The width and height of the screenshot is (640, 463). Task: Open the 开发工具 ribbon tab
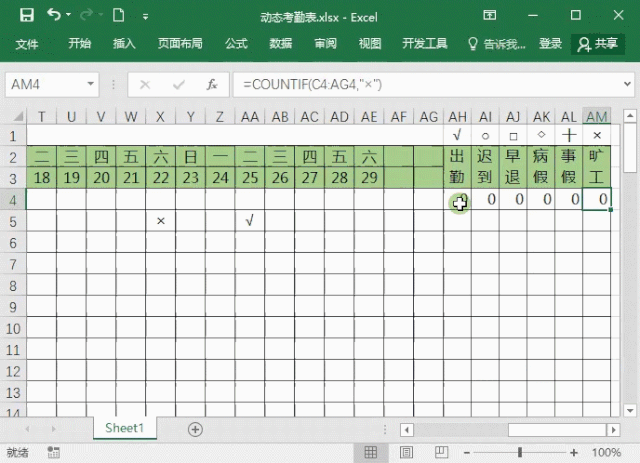tap(425, 43)
